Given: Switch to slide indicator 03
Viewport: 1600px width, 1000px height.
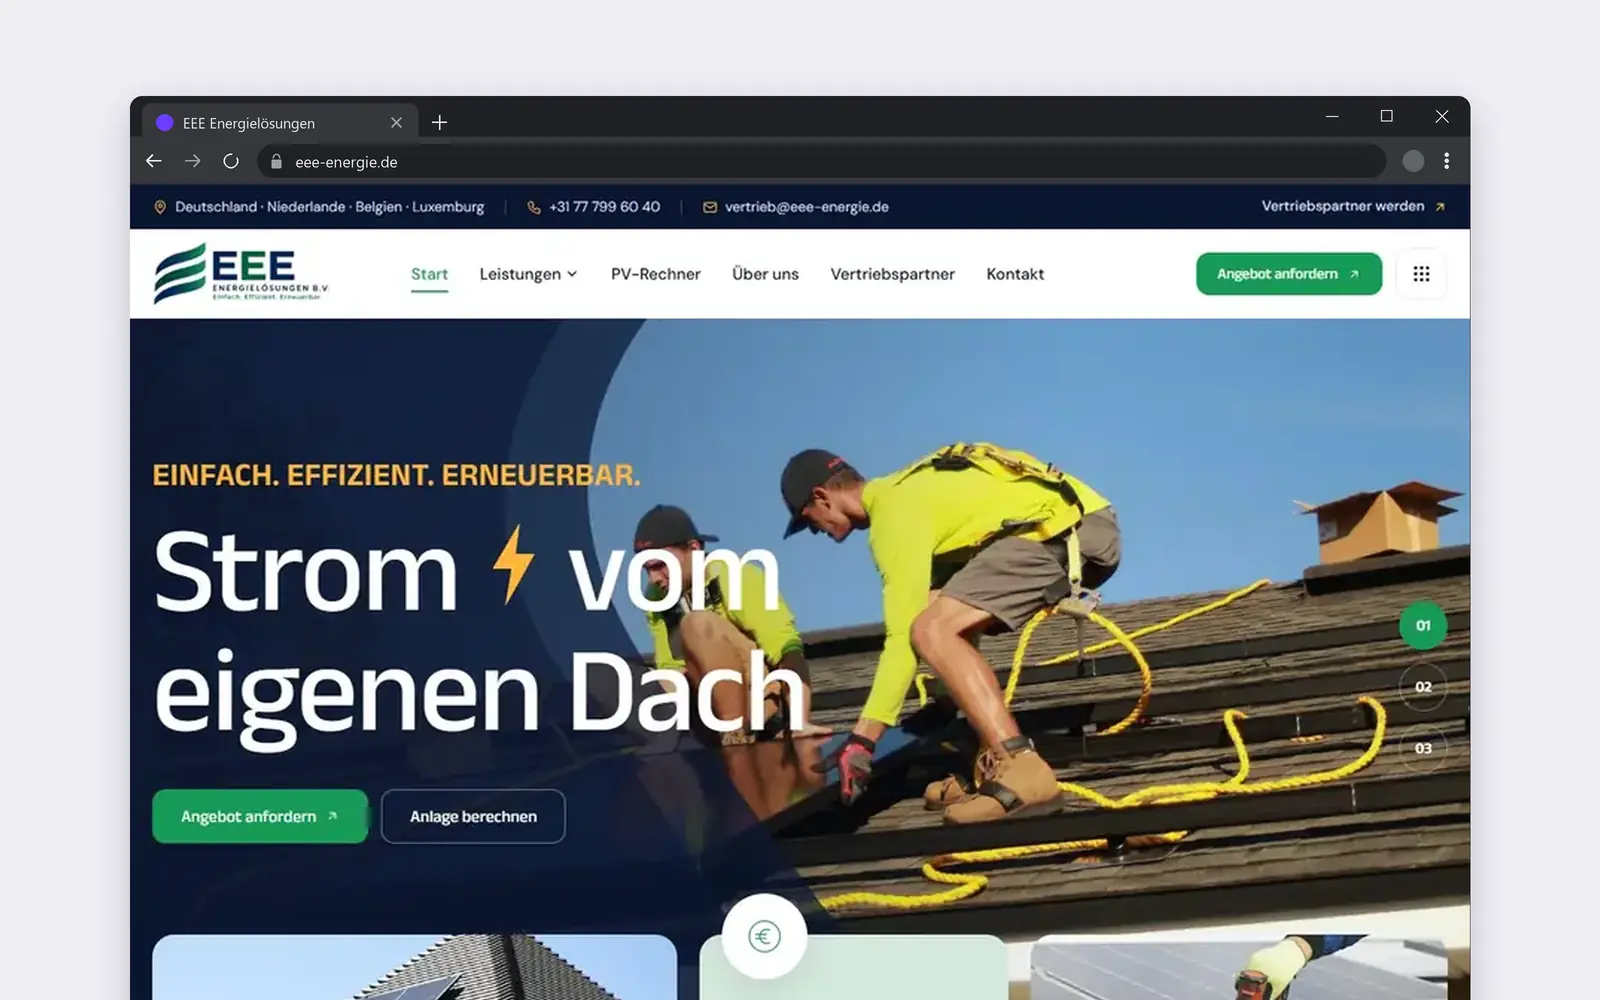Looking at the screenshot, I should [x=1423, y=749].
